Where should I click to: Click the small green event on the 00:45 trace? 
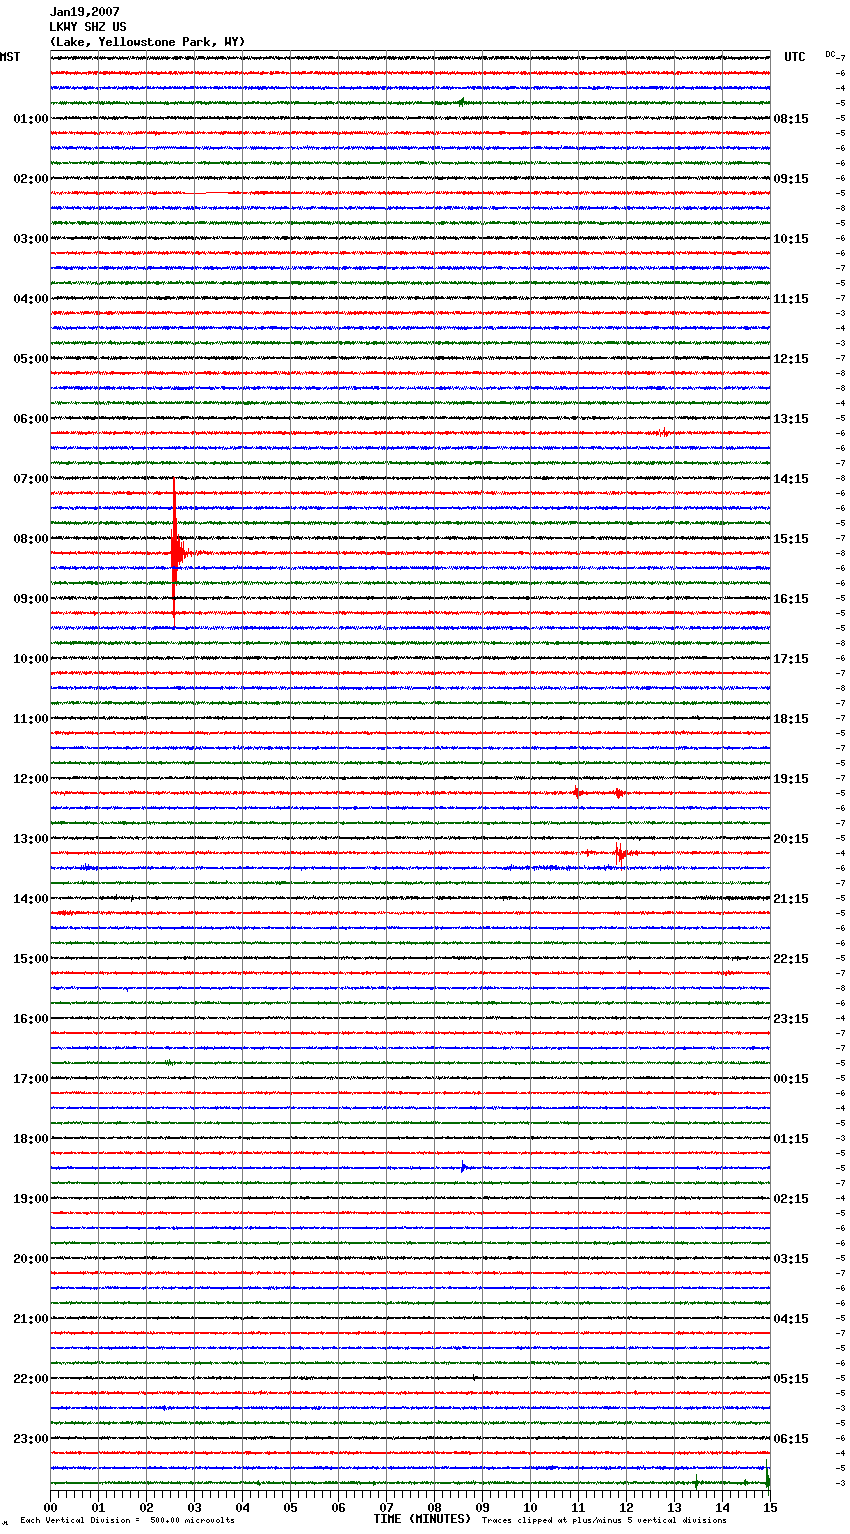pyautogui.click(x=461, y=102)
